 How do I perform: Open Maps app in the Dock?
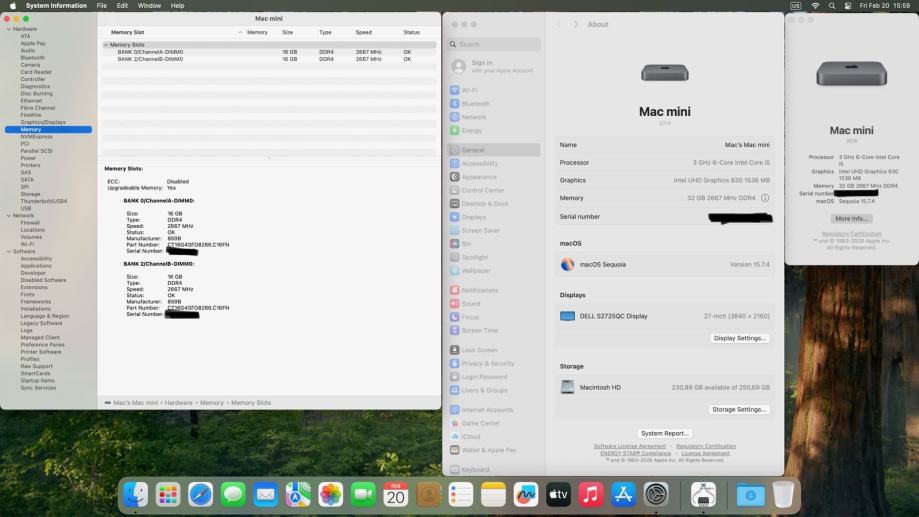pyautogui.click(x=298, y=495)
